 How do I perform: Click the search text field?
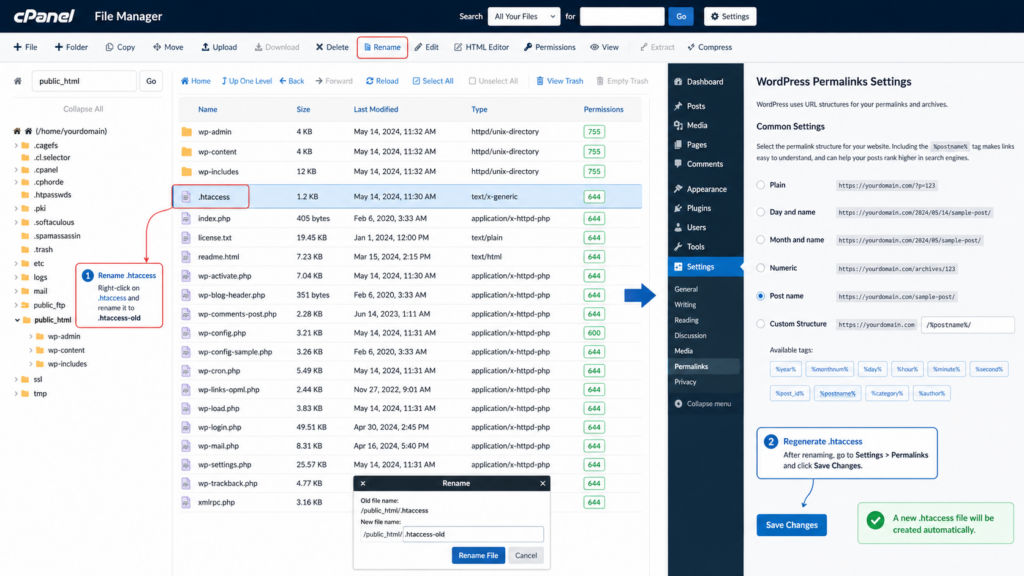tap(622, 16)
